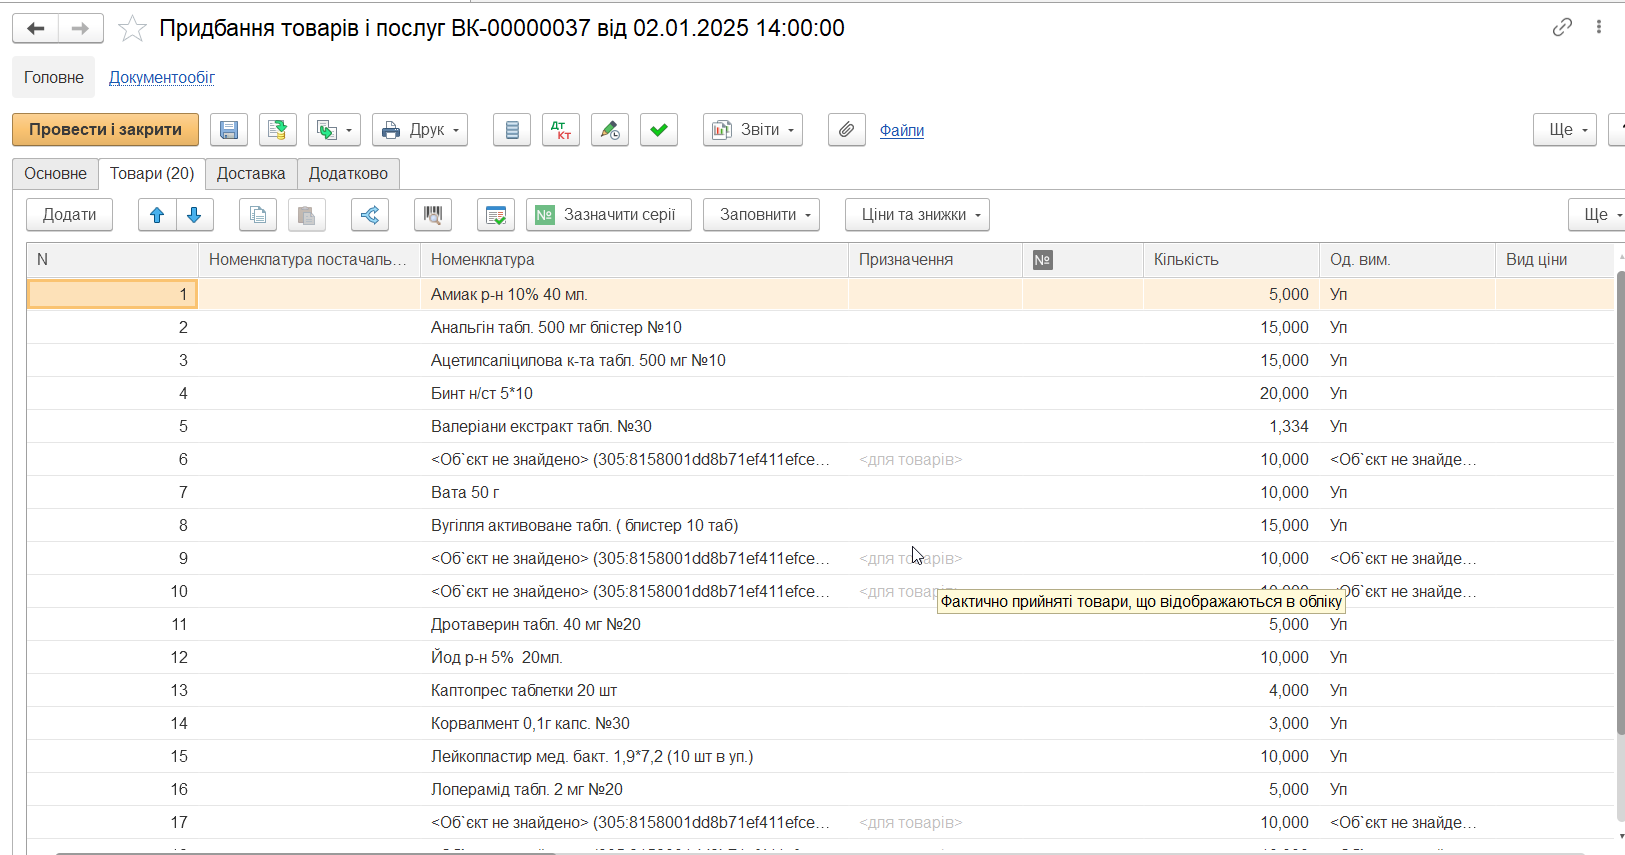Viewport: 1625px width, 855px height.
Task: Select row Лейкопластир мед. бакт. 1,9*7,2
Action: click(820, 756)
